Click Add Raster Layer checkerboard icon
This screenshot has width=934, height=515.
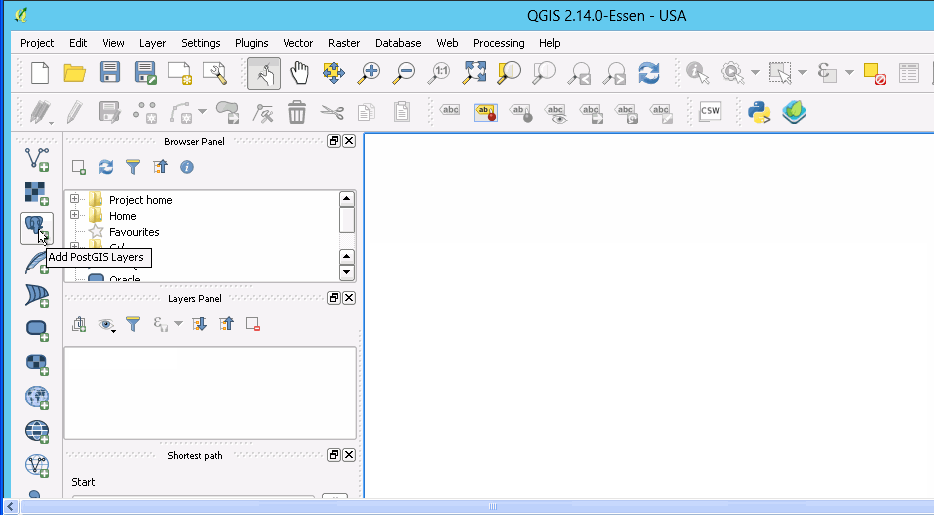37,193
